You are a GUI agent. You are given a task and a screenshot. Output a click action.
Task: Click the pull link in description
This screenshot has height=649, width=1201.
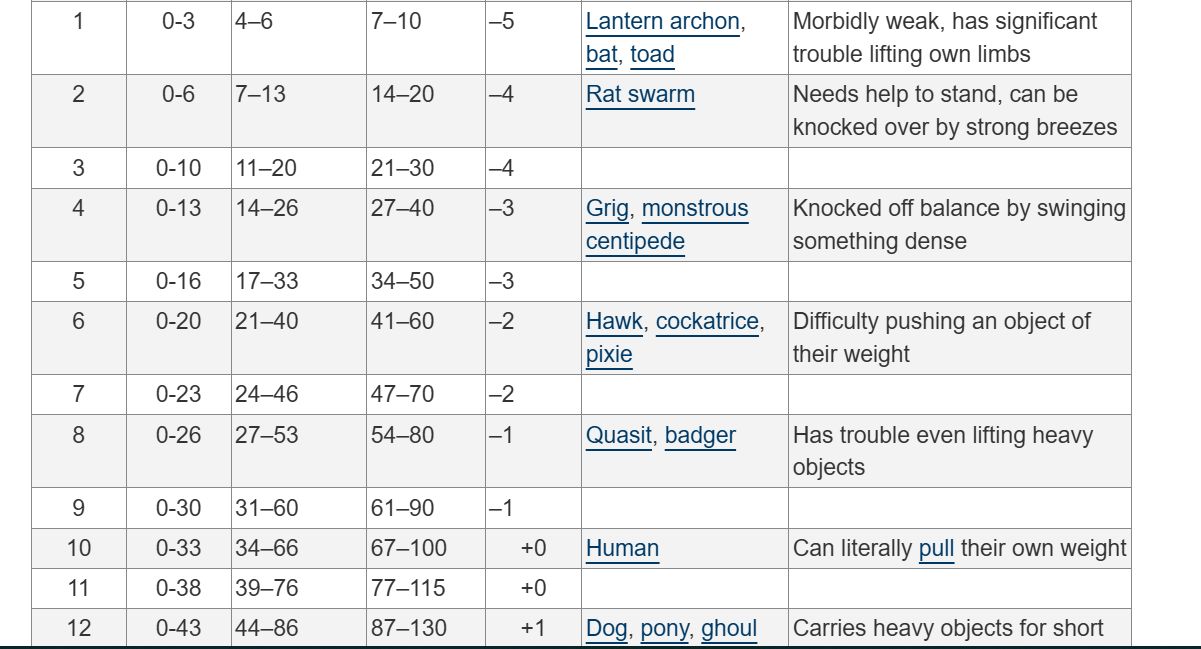pyautogui.click(x=936, y=549)
